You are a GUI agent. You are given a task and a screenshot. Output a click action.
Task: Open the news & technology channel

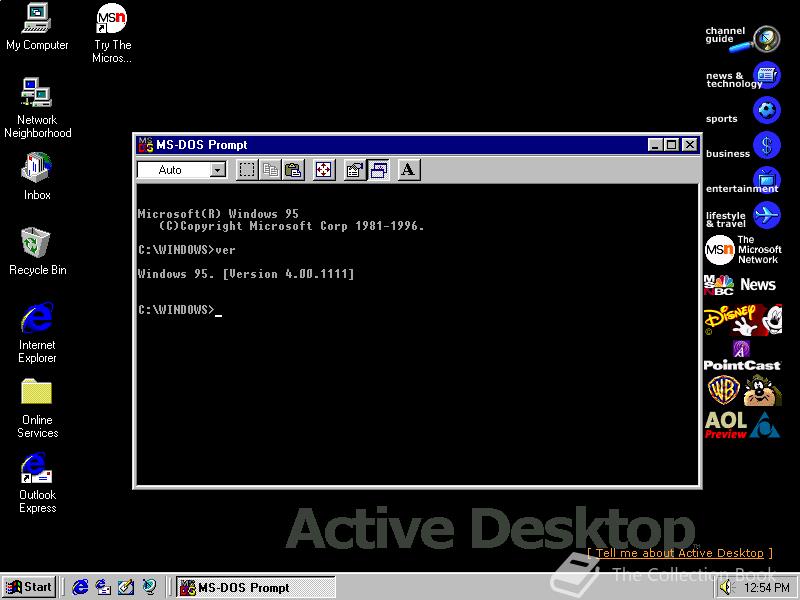point(742,77)
